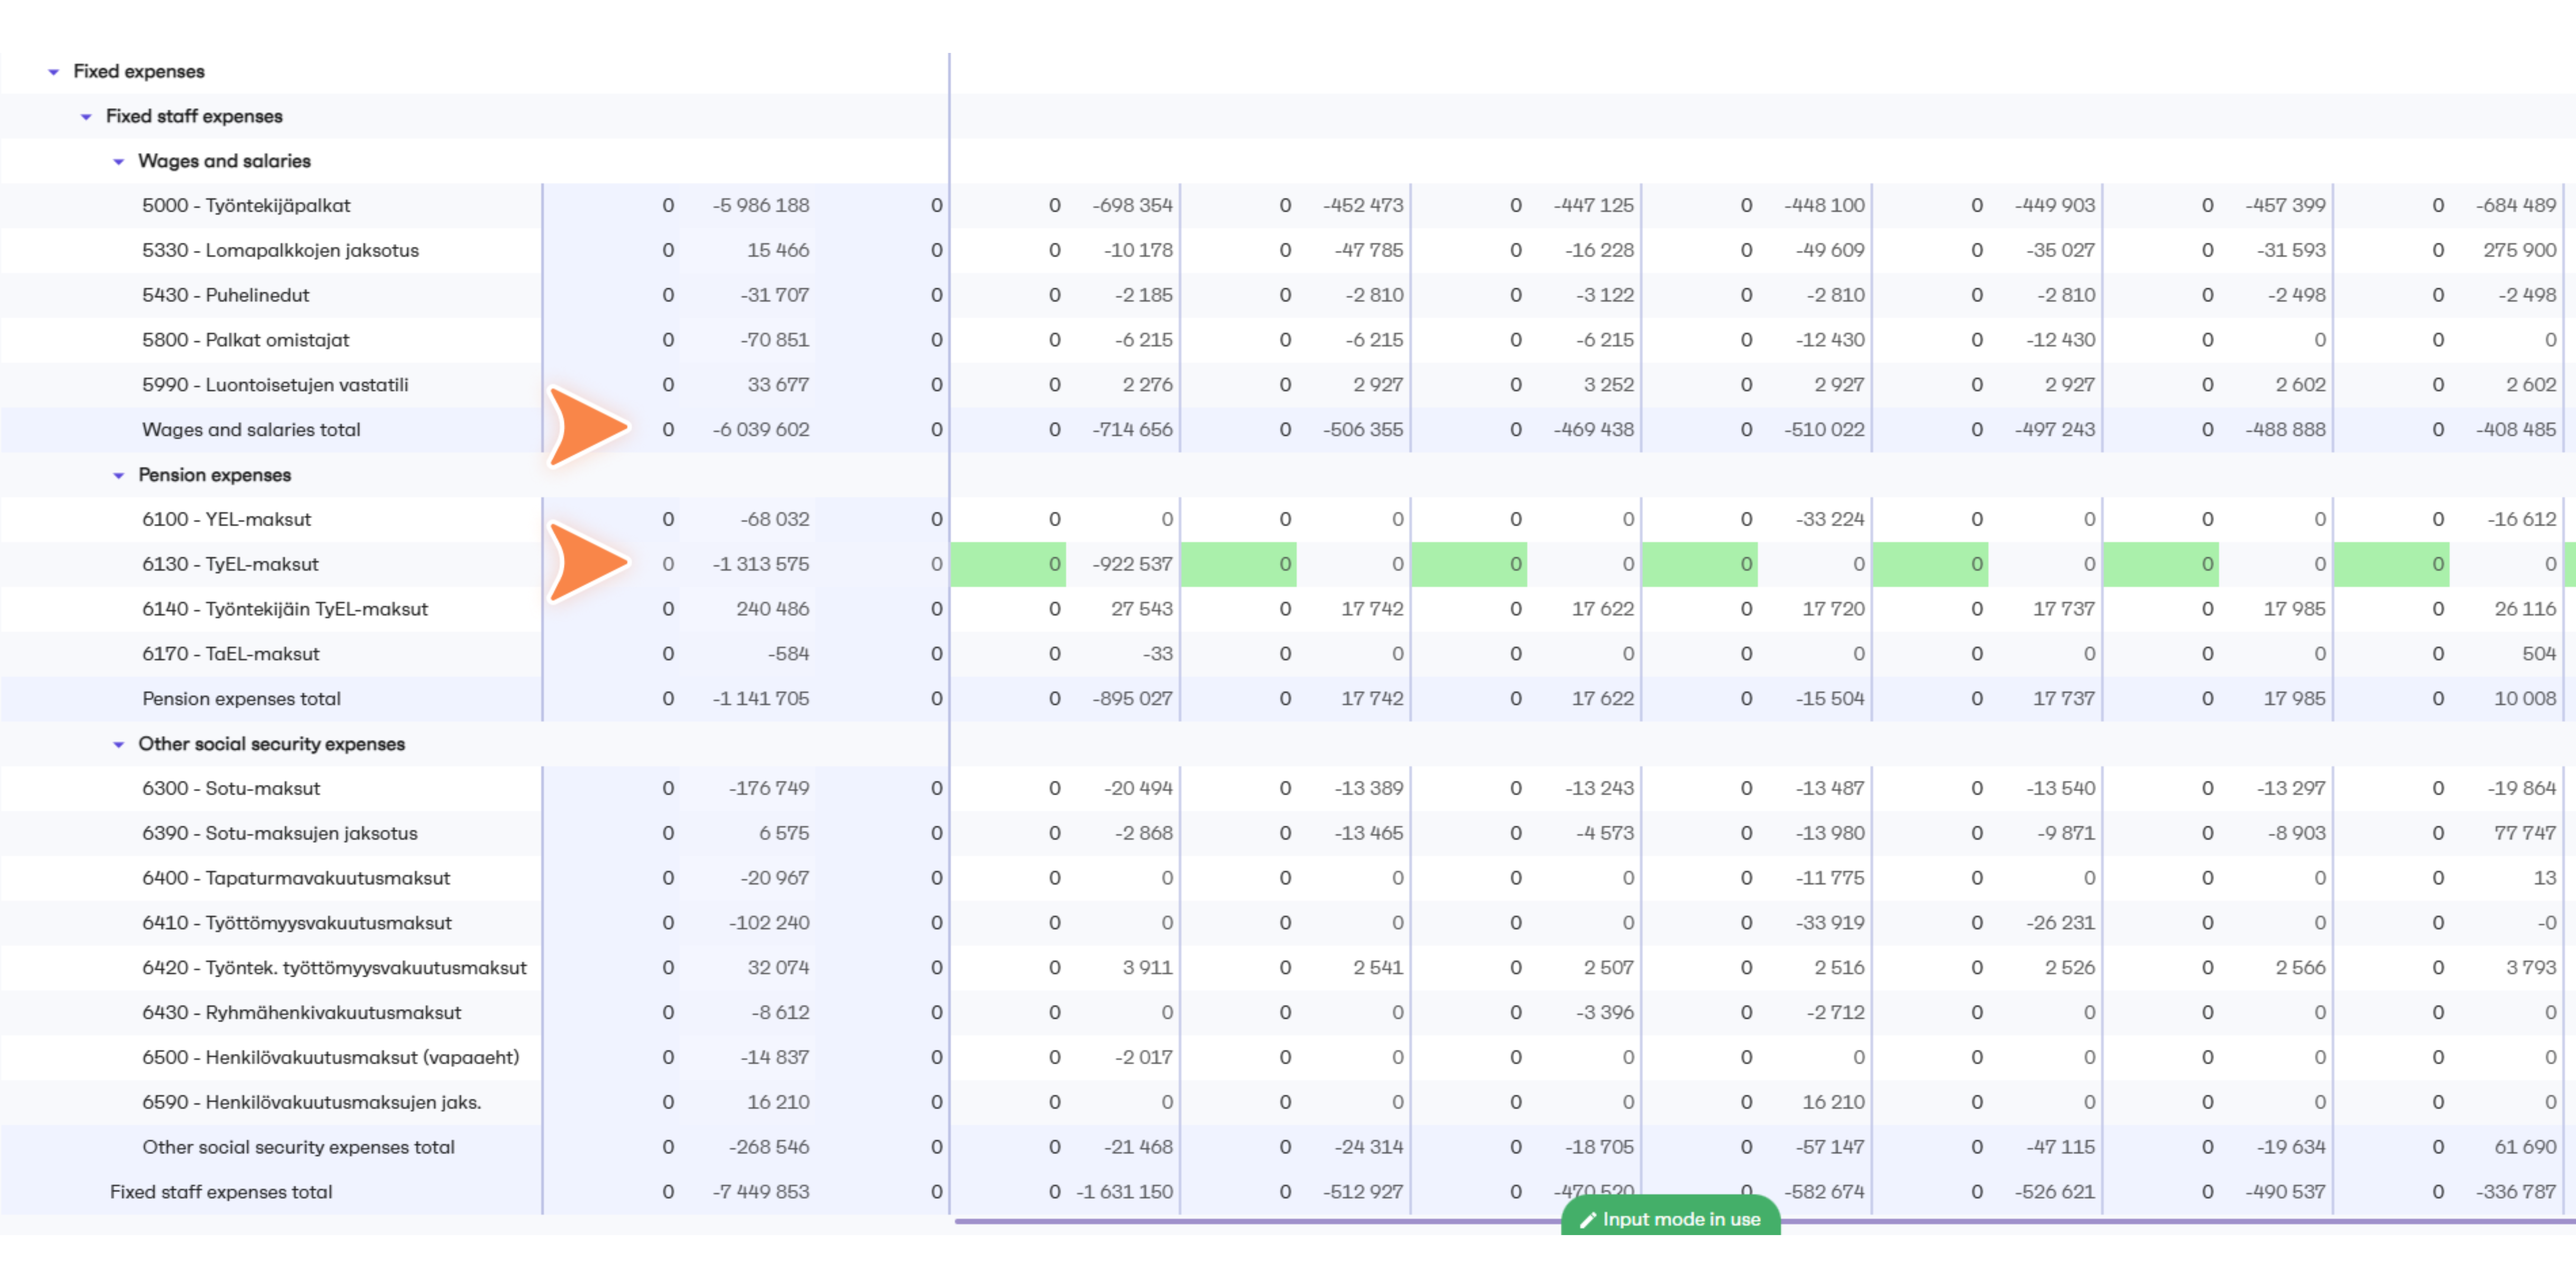The image size is (2576, 1288).
Task: Click the Wages and salaries total label
Action: point(251,430)
